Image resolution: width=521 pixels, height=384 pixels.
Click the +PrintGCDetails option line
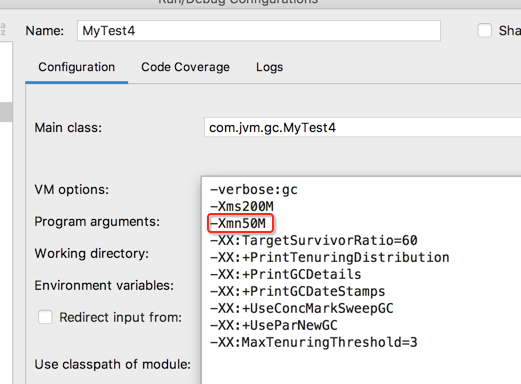coord(285,274)
